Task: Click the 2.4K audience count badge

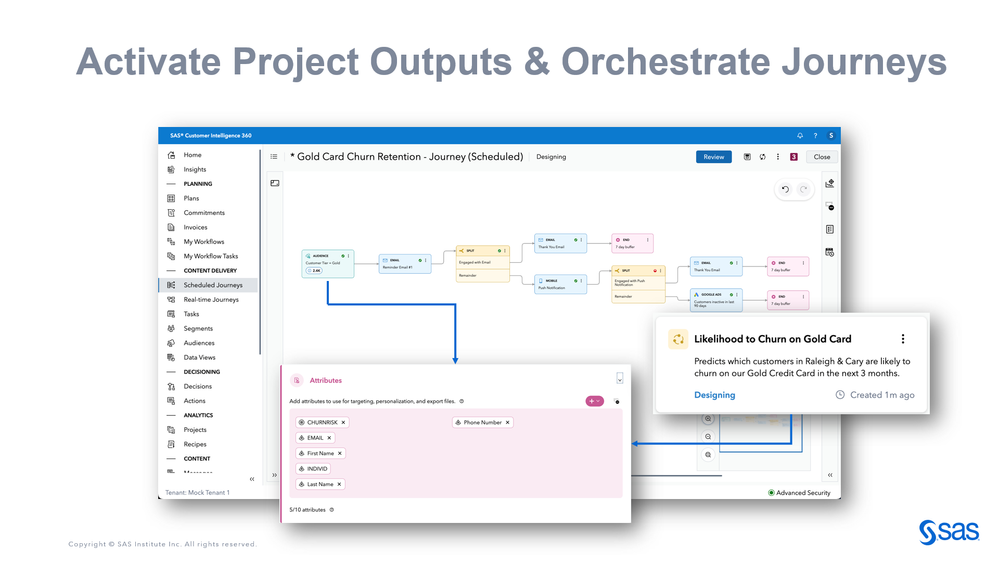Action: [314, 271]
